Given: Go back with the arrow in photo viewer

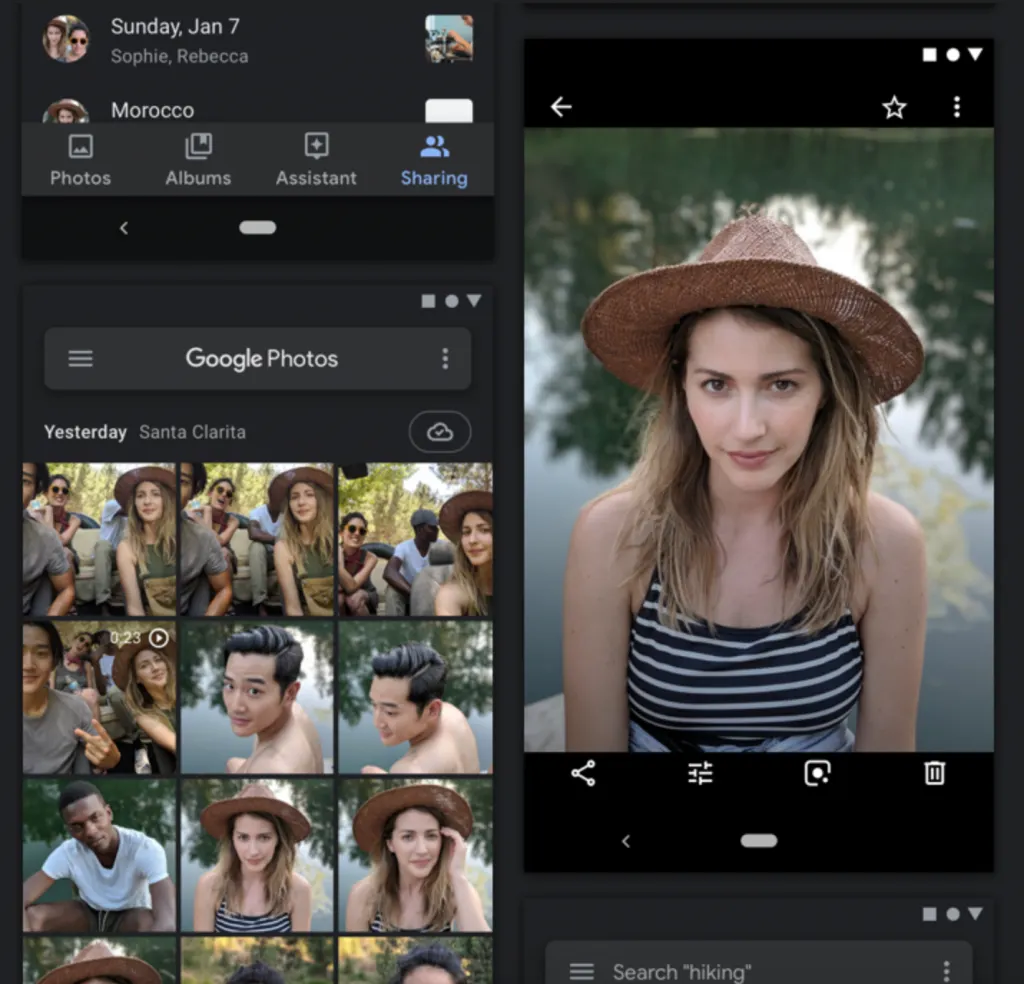Looking at the screenshot, I should 561,107.
